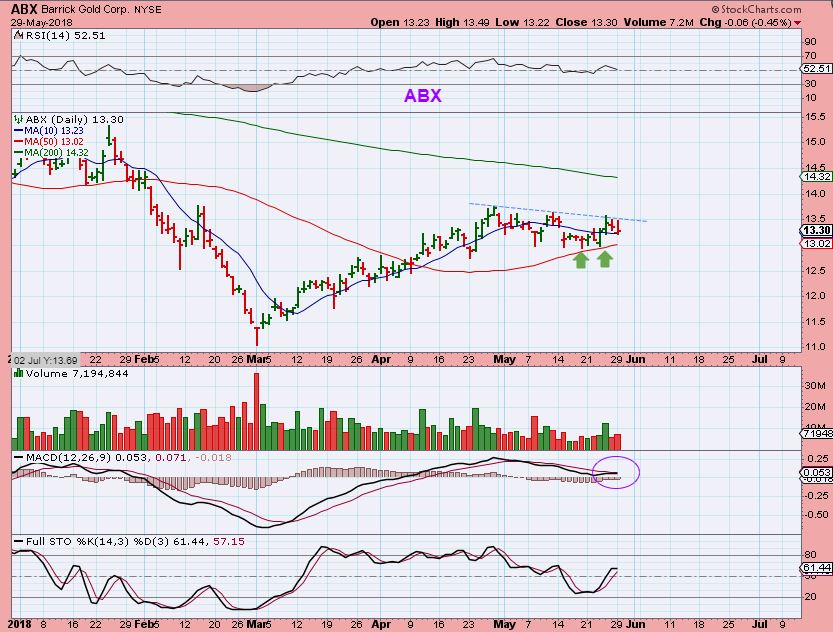Click the red line swatch before MA(50)

tap(19, 142)
